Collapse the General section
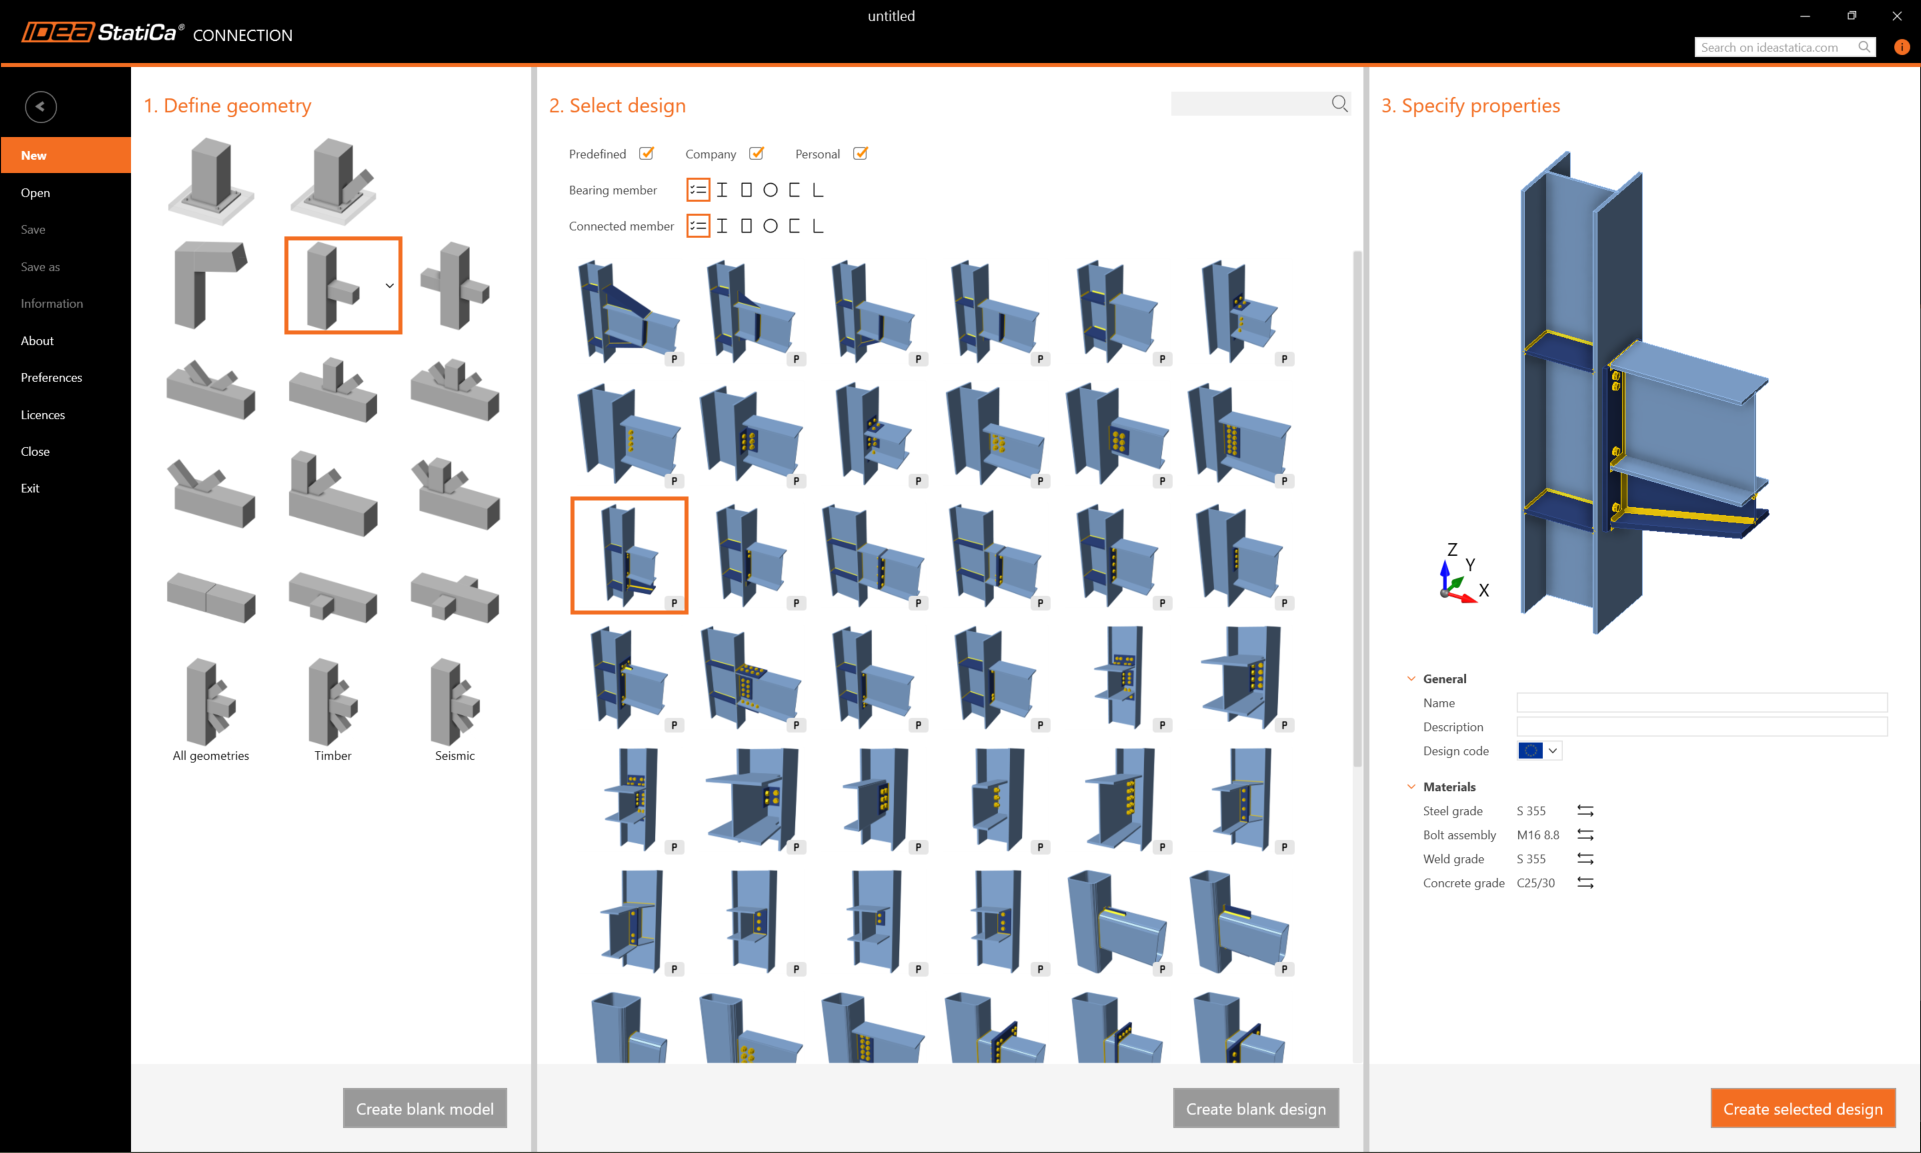This screenshot has width=1921, height=1153. (x=1411, y=679)
